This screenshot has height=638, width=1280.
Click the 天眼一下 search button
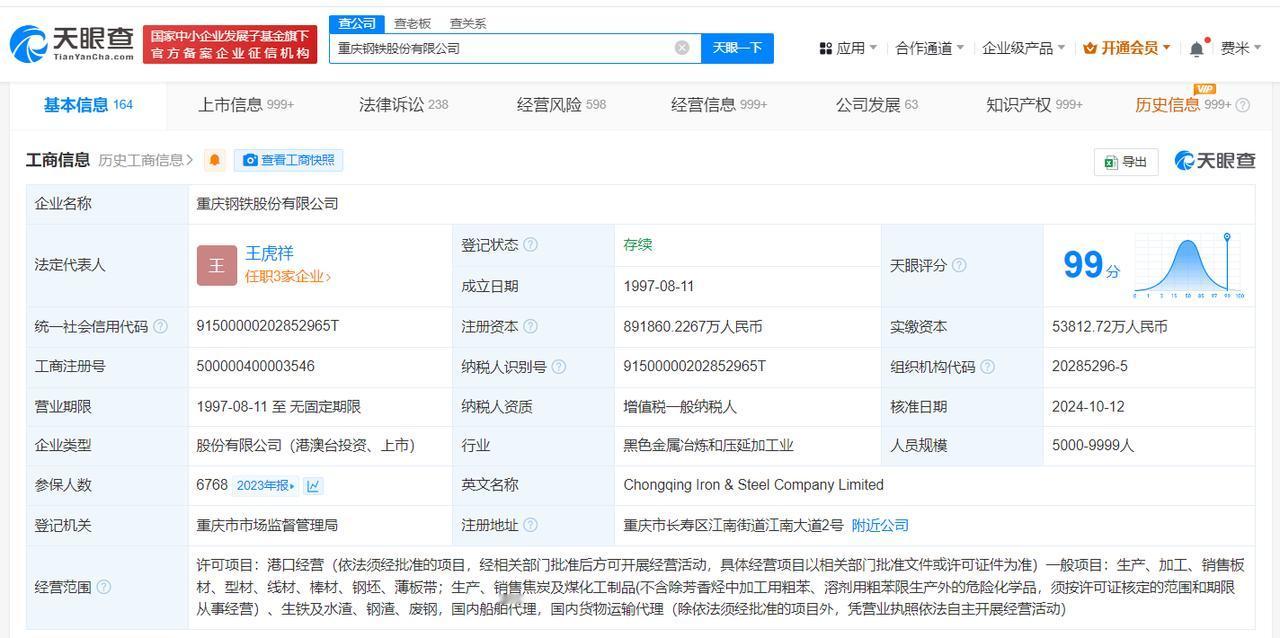[x=737, y=48]
